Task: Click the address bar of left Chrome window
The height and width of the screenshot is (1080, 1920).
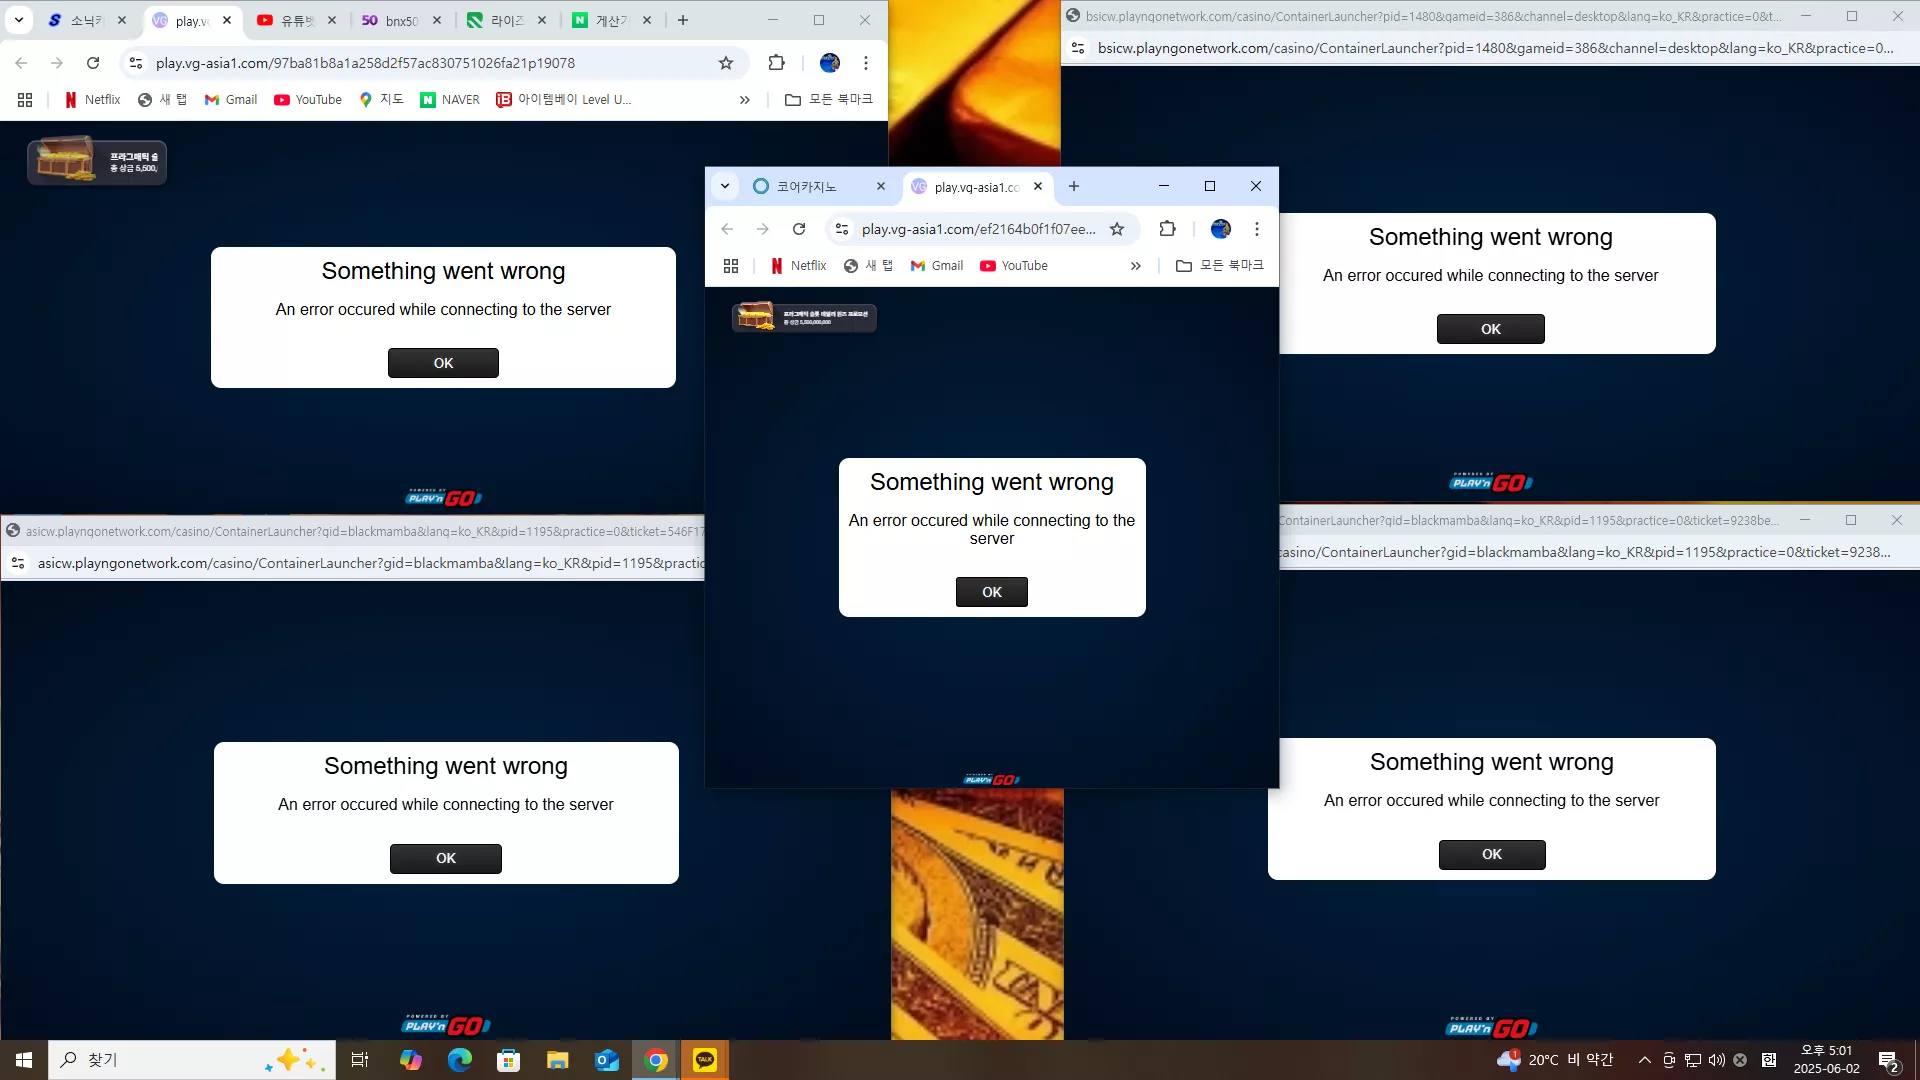Action: tap(430, 63)
